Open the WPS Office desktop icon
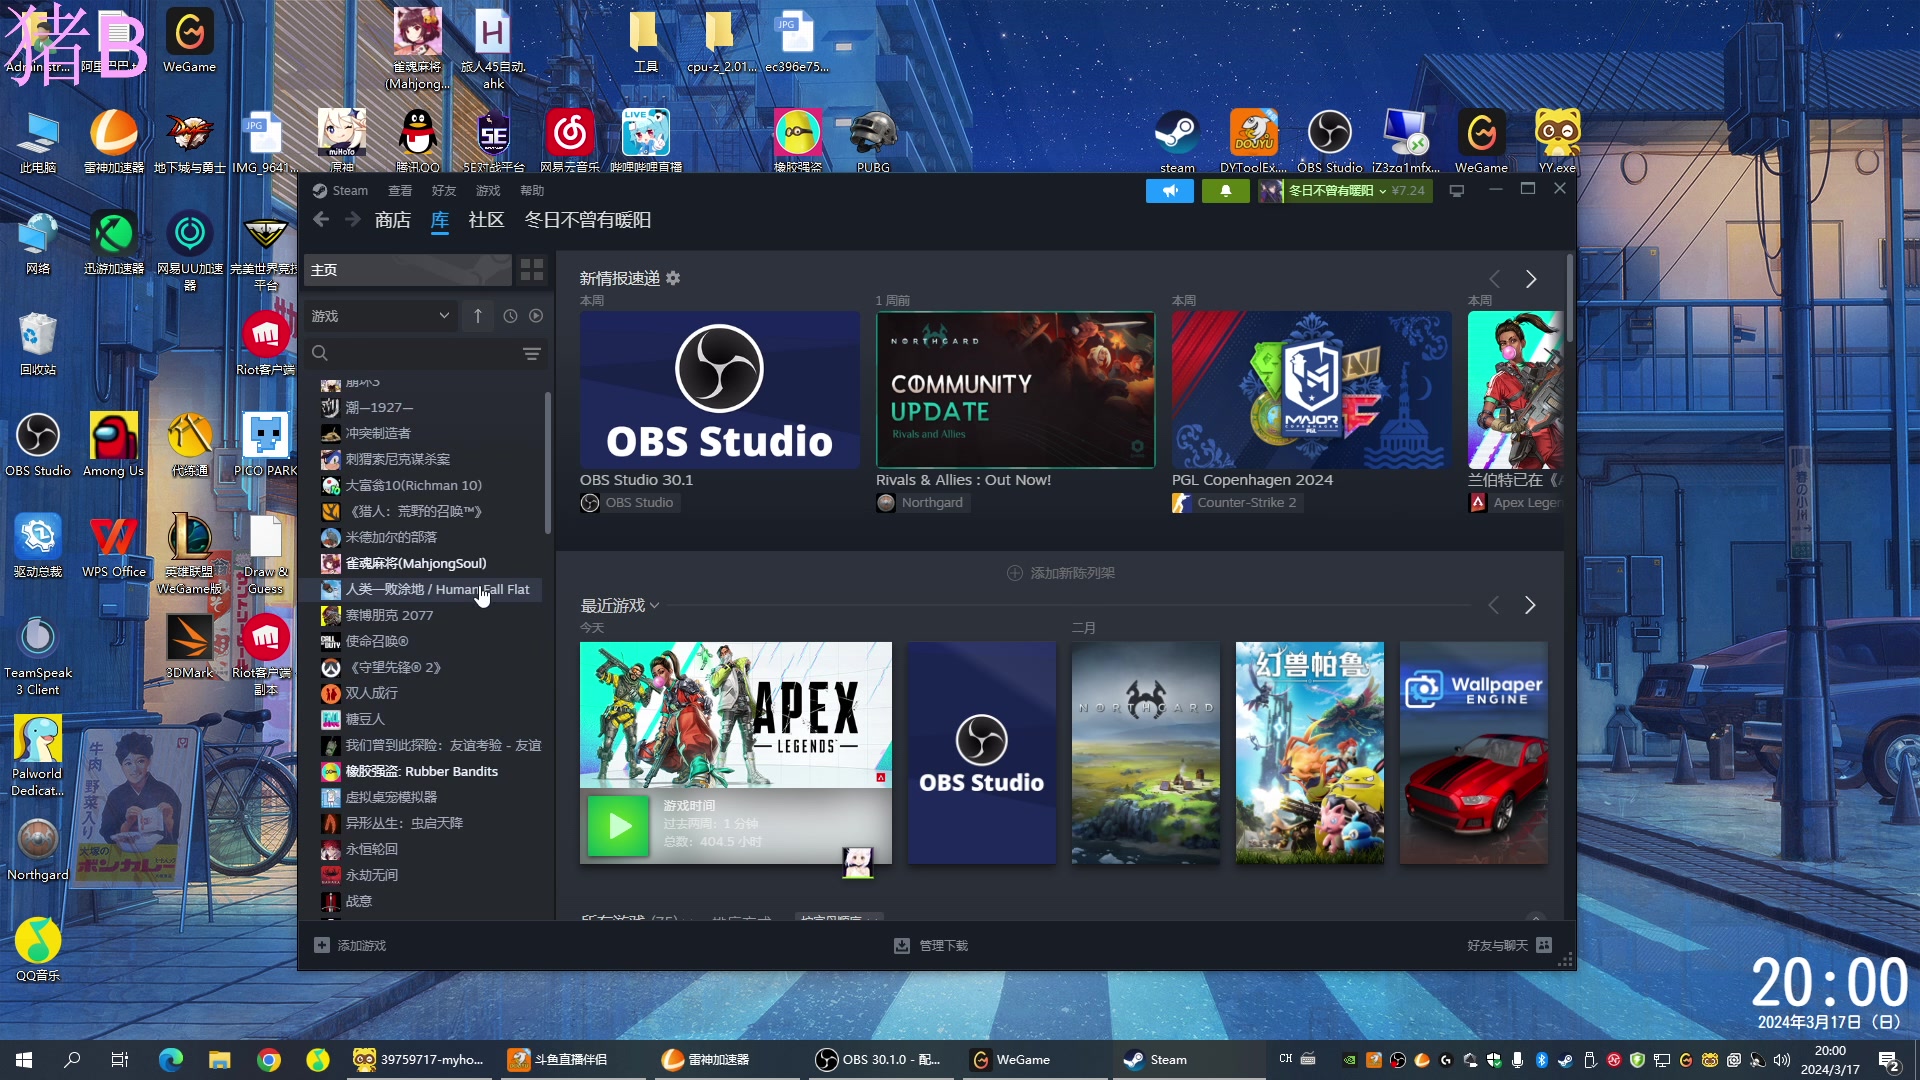Image resolution: width=1920 pixels, height=1080 pixels. pos(114,545)
